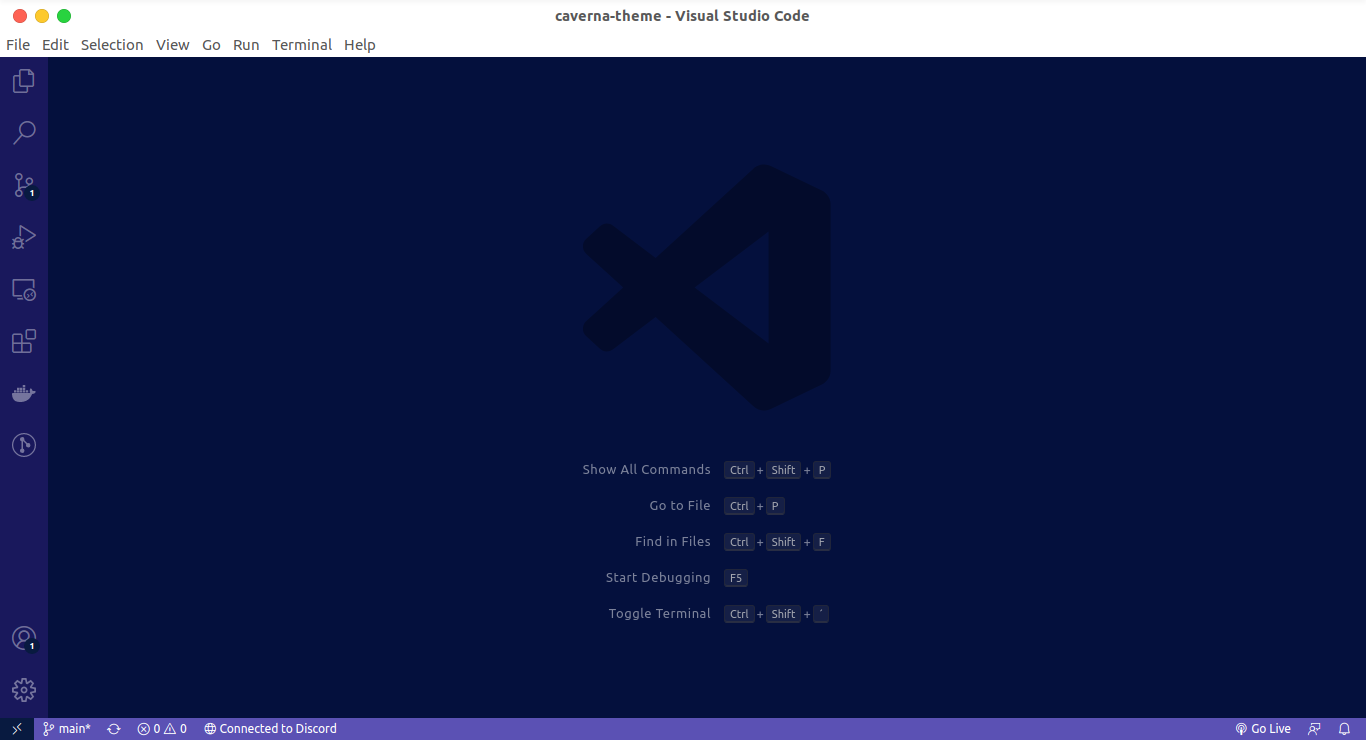Click the F5 key label
The image size is (1366, 740).
click(x=736, y=578)
